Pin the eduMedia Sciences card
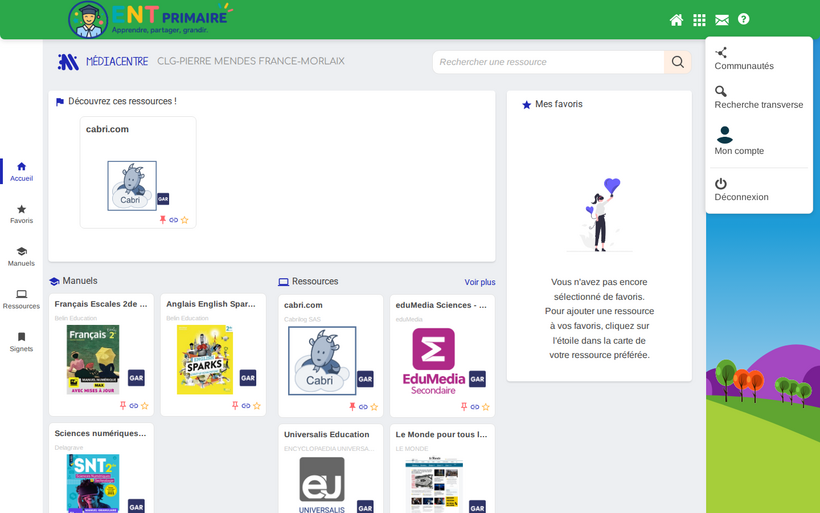 464,406
